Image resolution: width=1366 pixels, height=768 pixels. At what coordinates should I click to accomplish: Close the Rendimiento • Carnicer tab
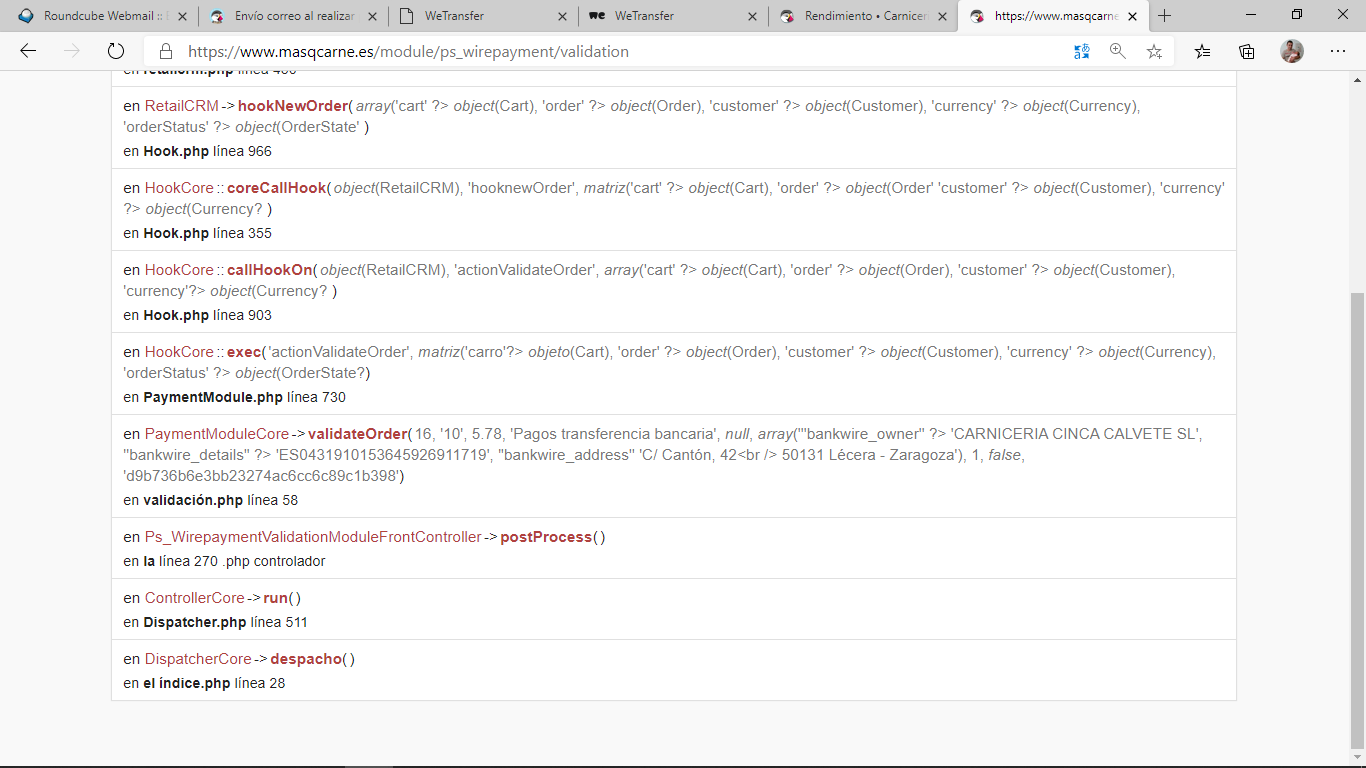942,16
